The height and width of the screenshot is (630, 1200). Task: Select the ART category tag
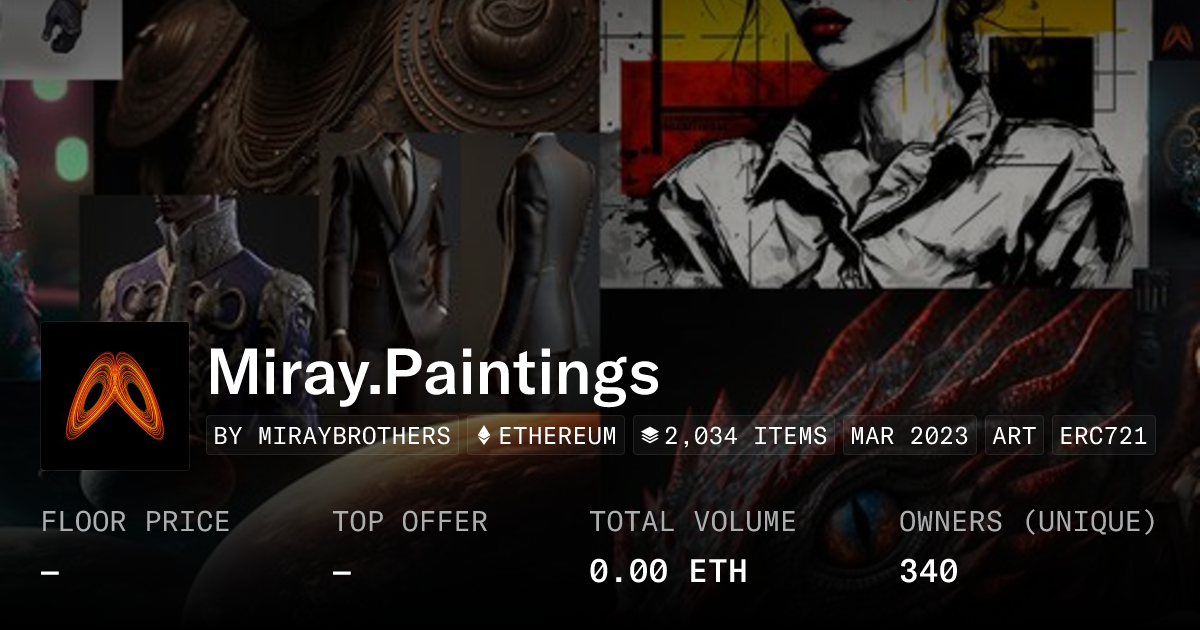1014,436
